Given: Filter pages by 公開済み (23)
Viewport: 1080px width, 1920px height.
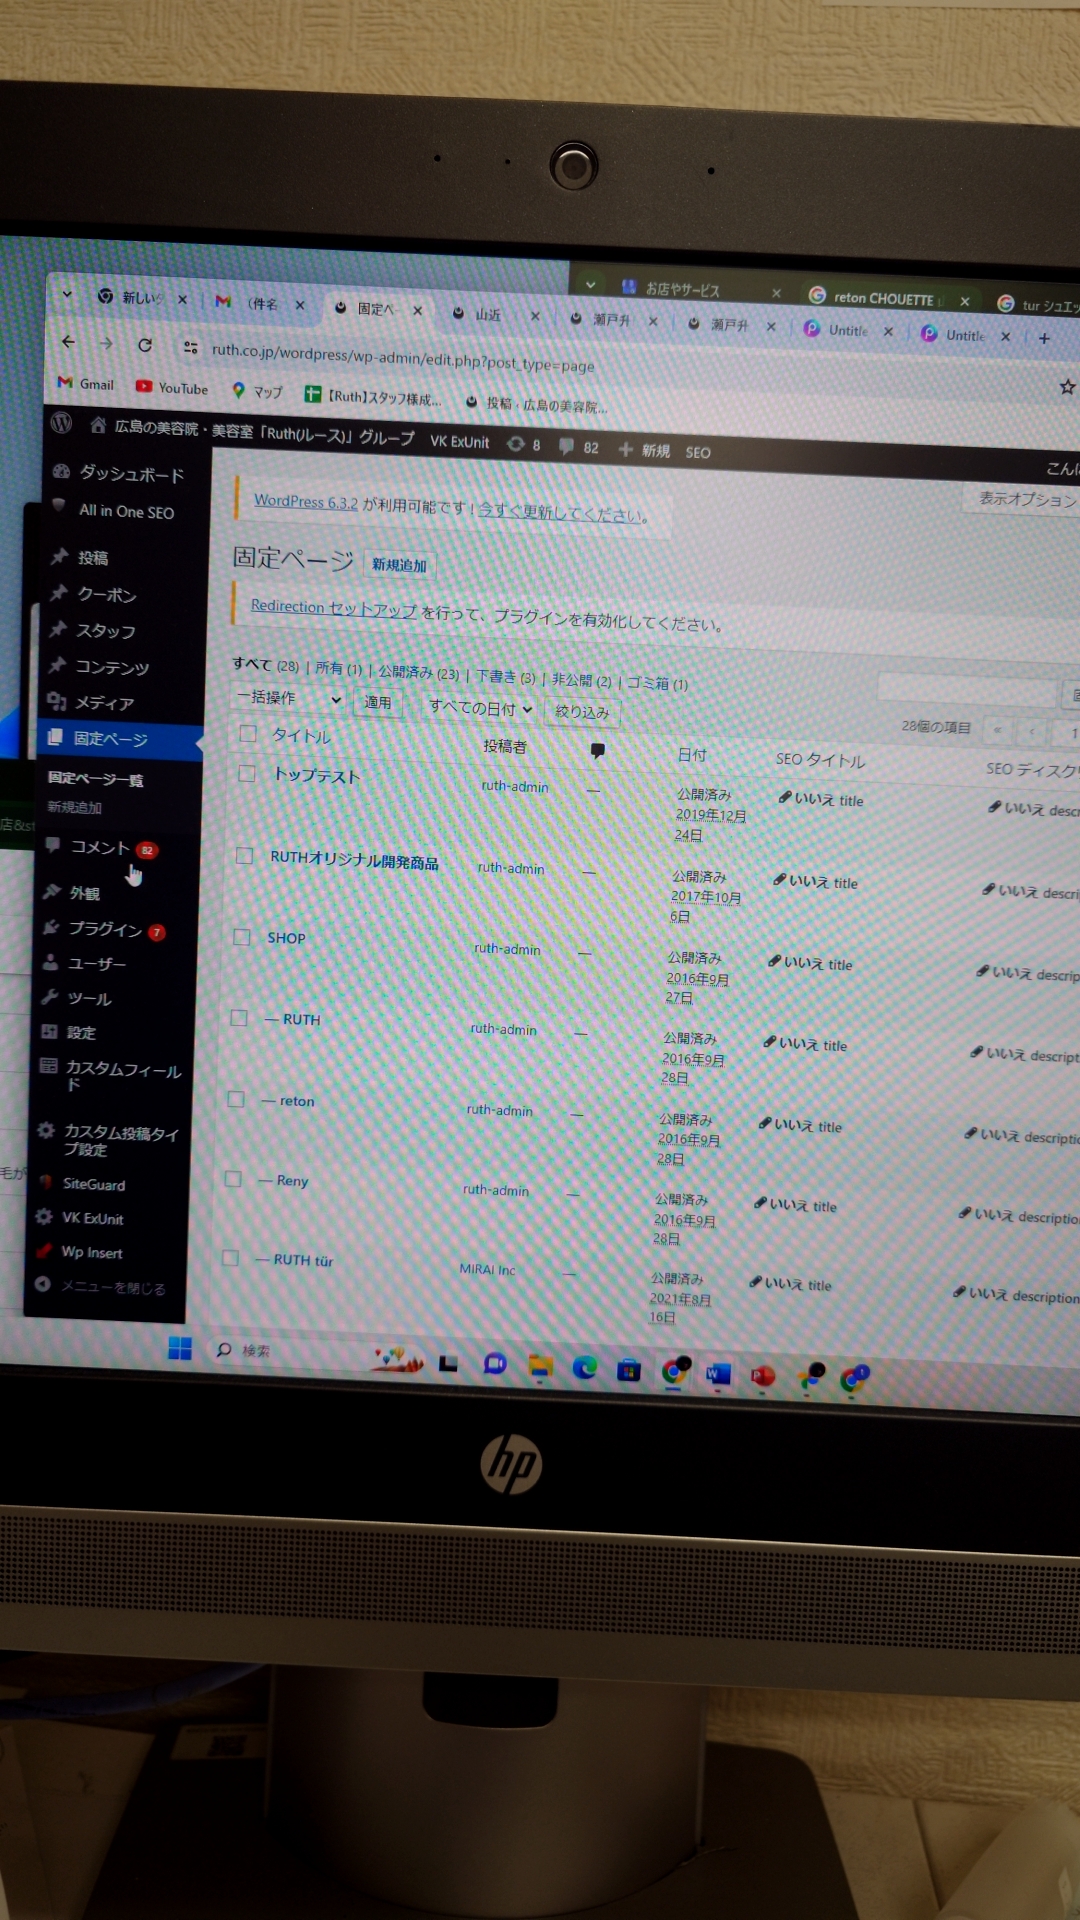Looking at the screenshot, I should (x=419, y=672).
